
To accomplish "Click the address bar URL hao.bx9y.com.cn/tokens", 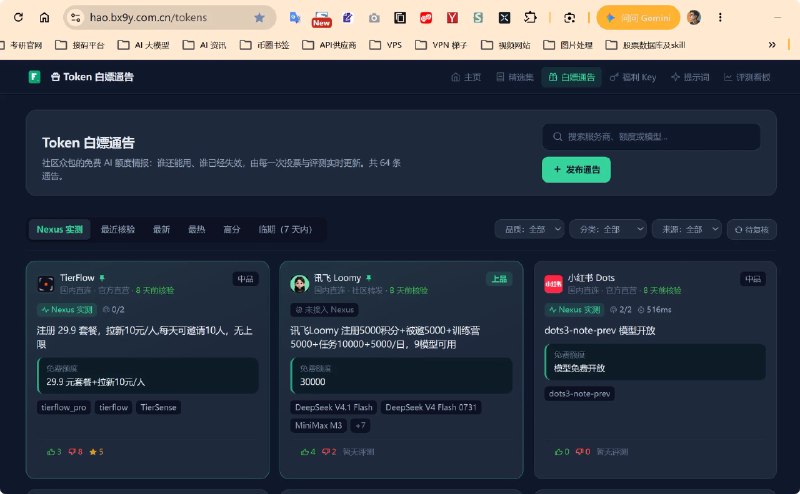I will click(148, 18).
